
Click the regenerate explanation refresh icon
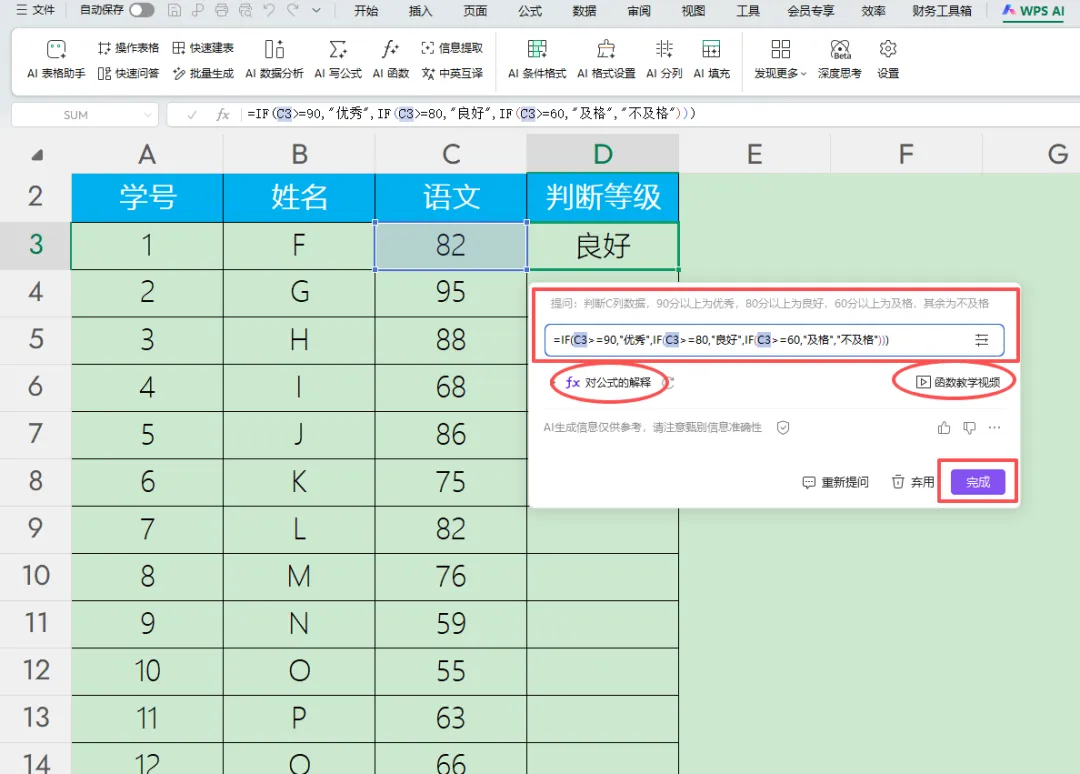tap(667, 382)
